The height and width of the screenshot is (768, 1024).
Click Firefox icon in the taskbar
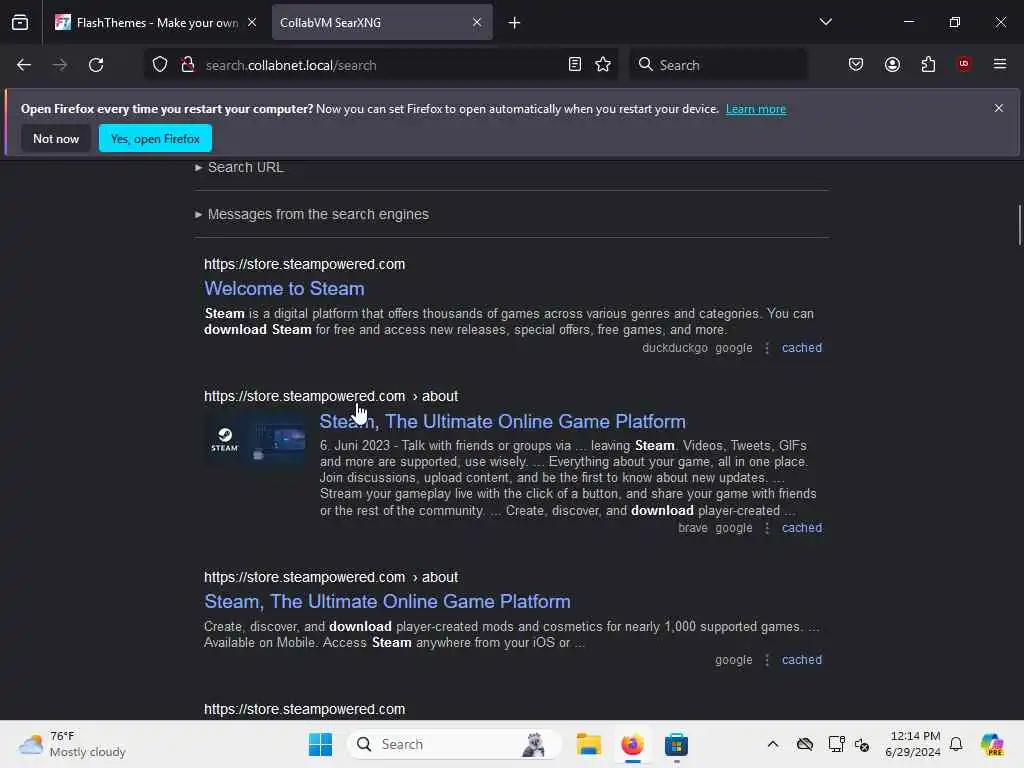click(632, 744)
